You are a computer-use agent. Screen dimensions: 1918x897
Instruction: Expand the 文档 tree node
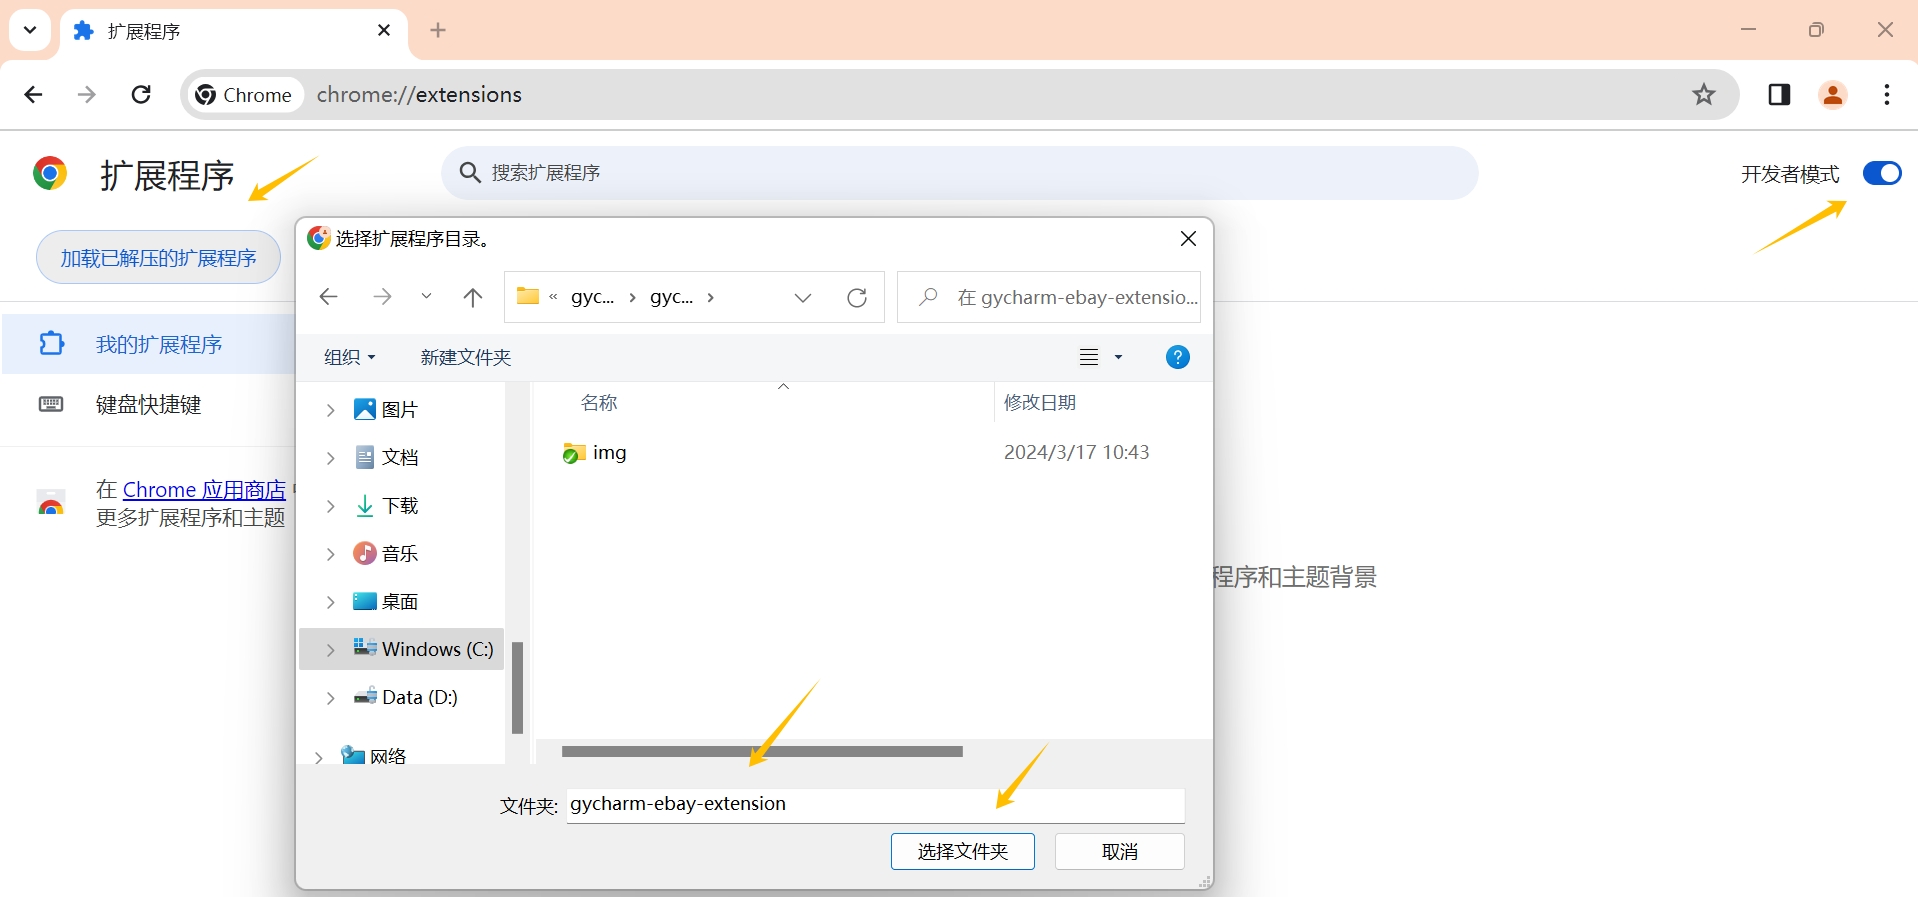pyautogui.click(x=330, y=458)
